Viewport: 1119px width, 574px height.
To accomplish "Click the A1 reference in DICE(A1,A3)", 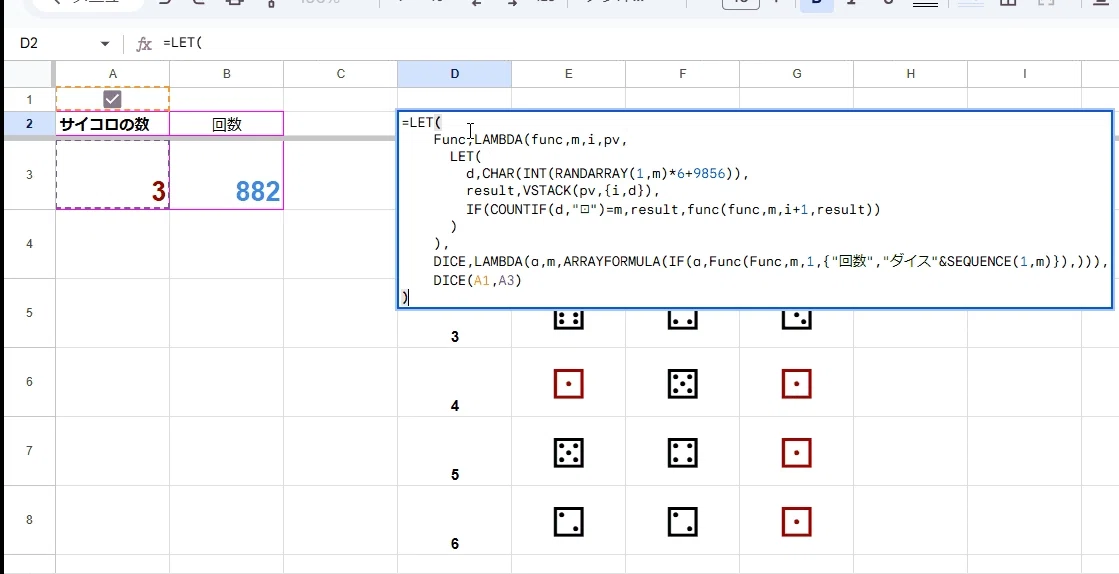I will click(482, 281).
